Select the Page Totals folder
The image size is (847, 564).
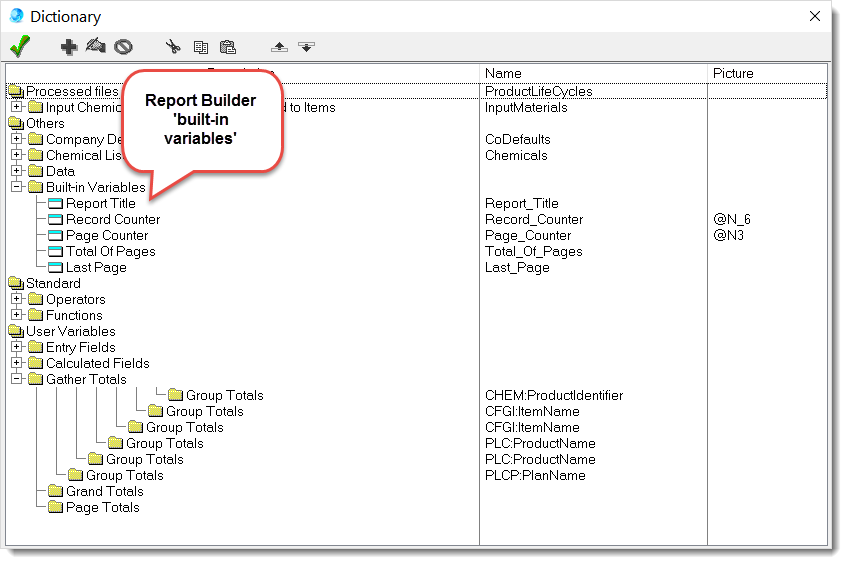(x=103, y=507)
